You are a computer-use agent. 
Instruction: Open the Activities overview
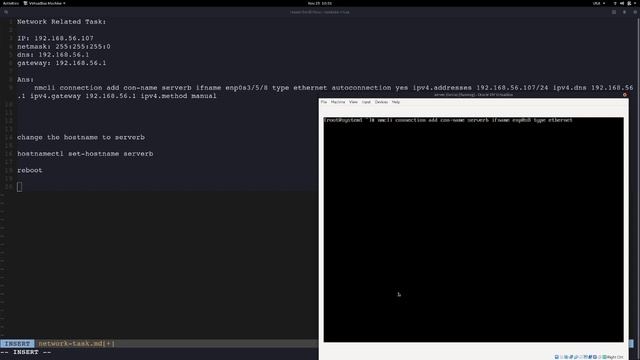pyautogui.click(x=11, y=3)
